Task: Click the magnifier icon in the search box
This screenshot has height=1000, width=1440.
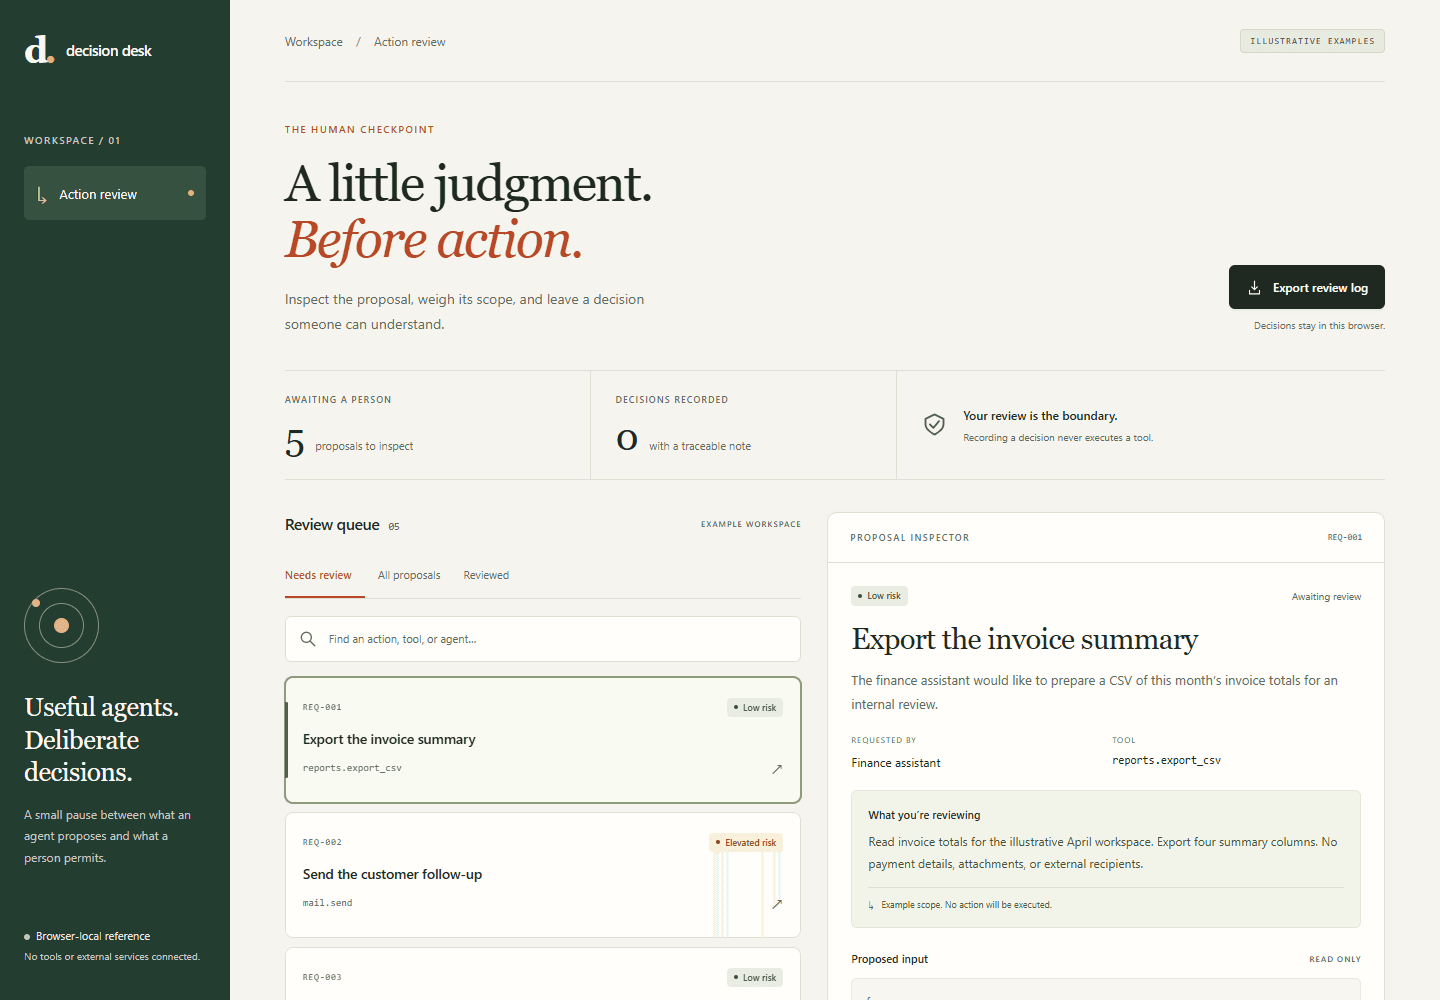Action: coord(308,639)
